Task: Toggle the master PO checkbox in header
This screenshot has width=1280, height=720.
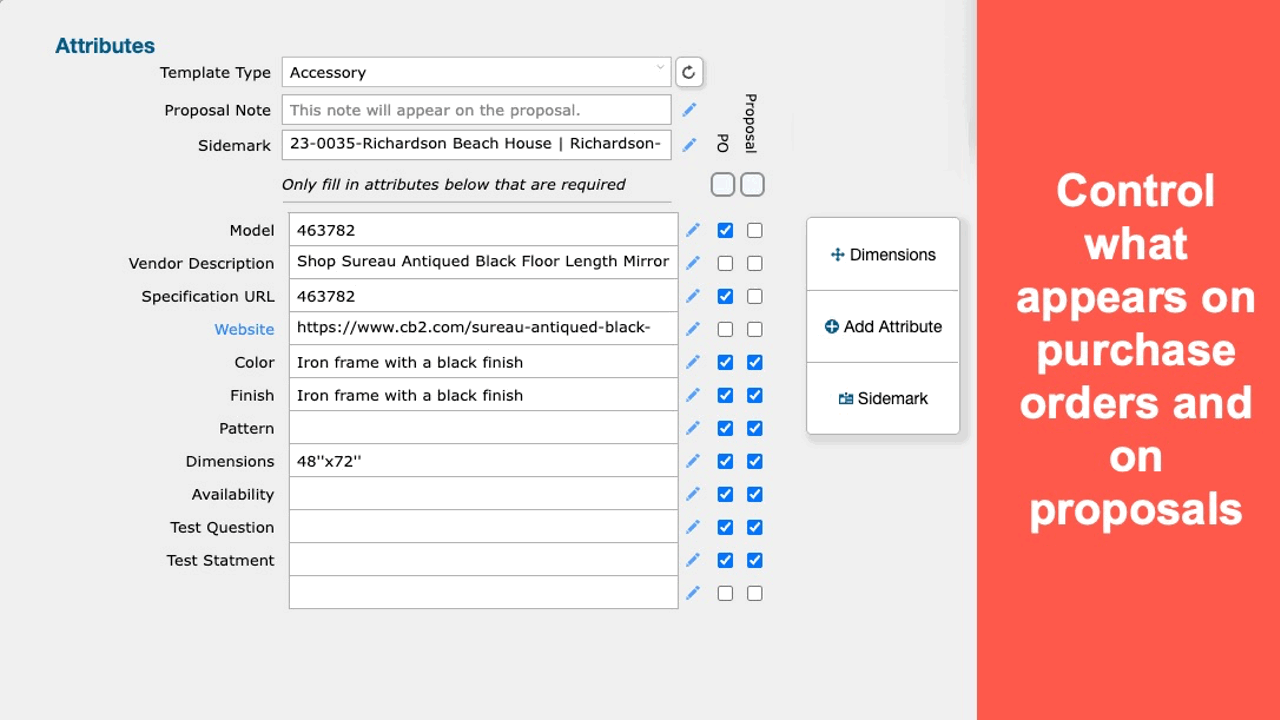Action: 723,184
